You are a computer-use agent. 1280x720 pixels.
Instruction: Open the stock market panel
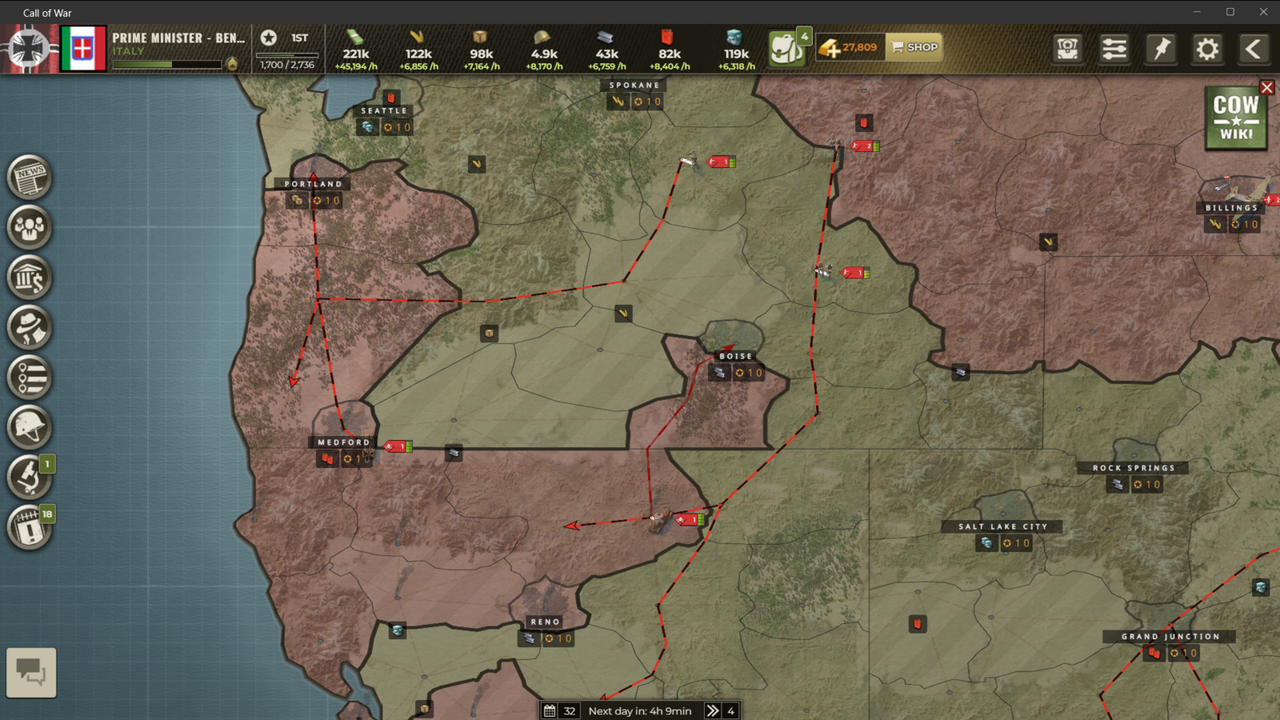pos(30,277)
